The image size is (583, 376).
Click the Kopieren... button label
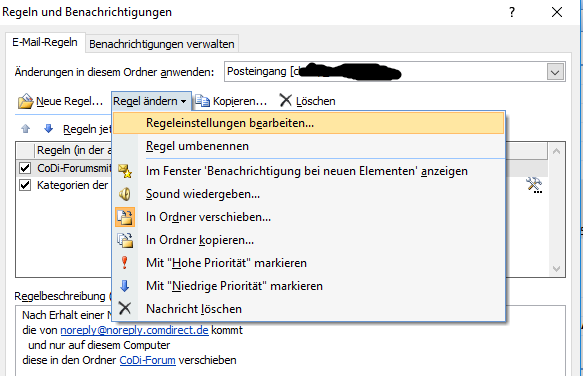coord(240,101)
